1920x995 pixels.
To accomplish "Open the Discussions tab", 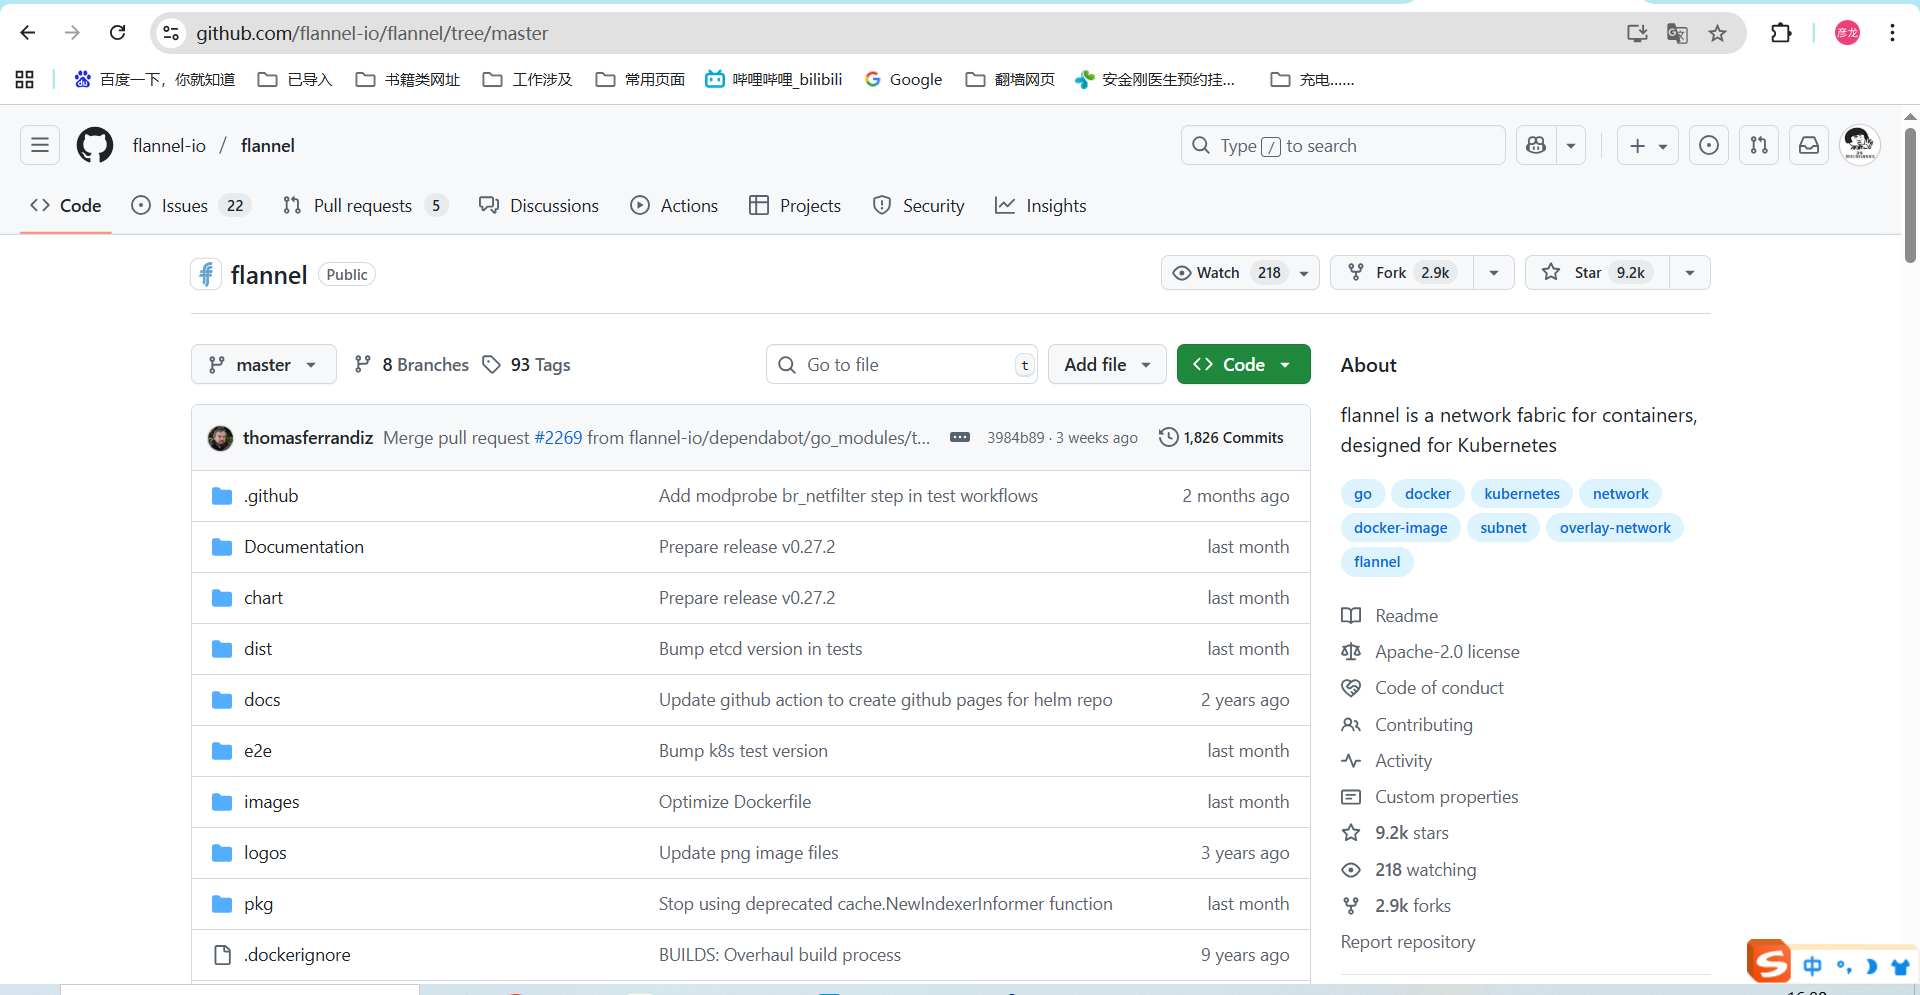I will [x=539, y=206].
